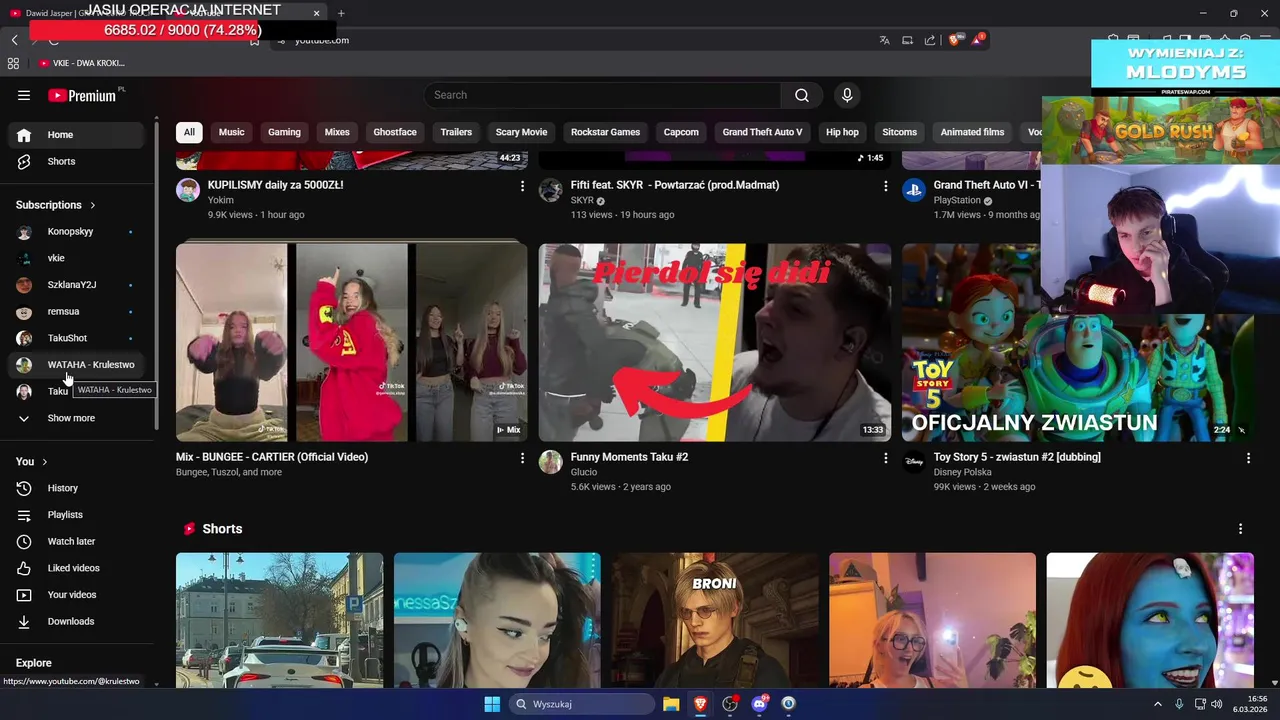Open three-dot menu for Toy Story 5 zwiastun
Image resolution: width=1280 pixels, height=720 pixels.
click(1248, 458)
